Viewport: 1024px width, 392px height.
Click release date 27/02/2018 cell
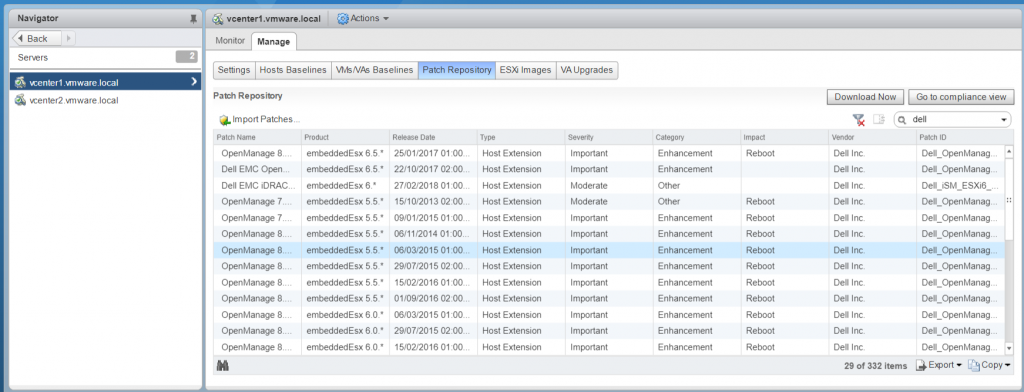(432, 186)
